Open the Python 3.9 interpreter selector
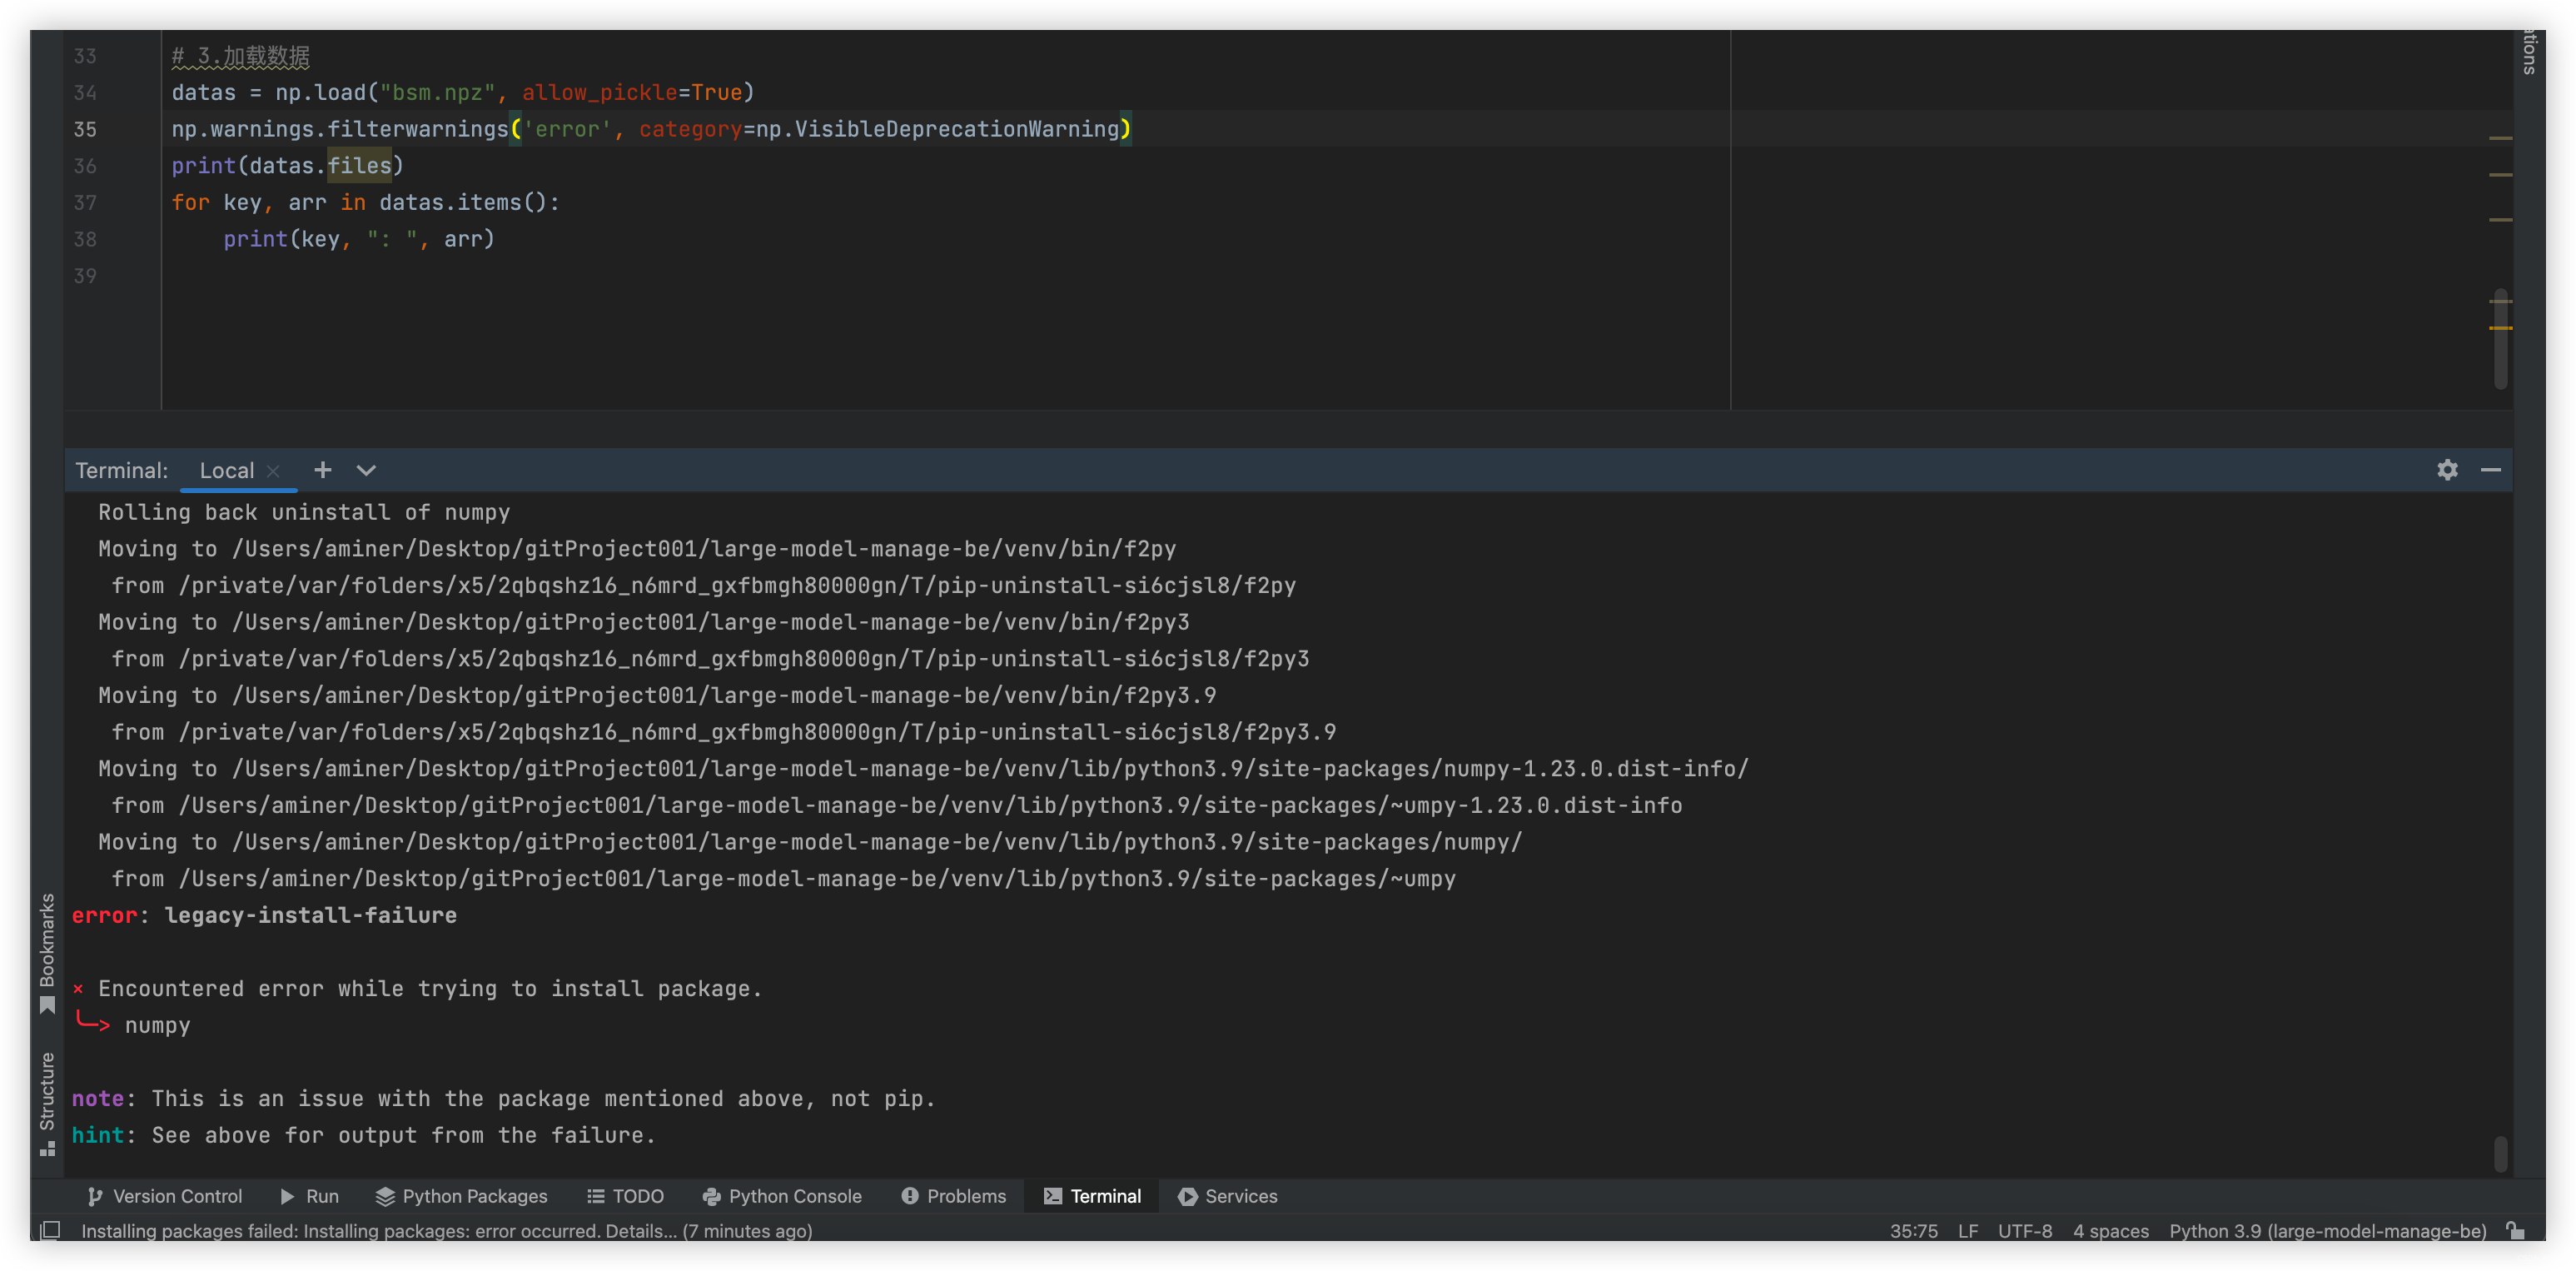 (2327, 1231)
